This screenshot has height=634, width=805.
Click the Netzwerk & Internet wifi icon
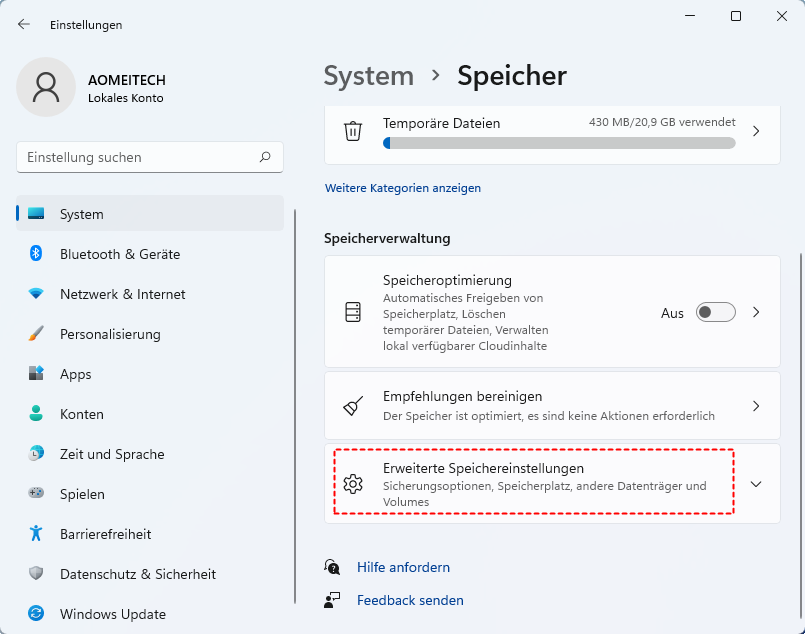coord(36,294)
